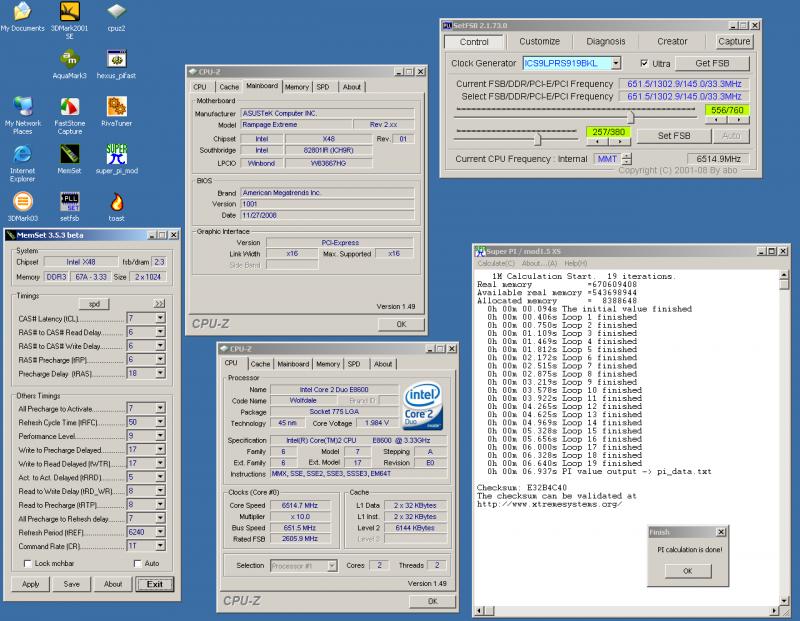Open RAS# to CAS# Read Delay dropdown
This screenshot has width=800, height=621.
click(160, 332)
